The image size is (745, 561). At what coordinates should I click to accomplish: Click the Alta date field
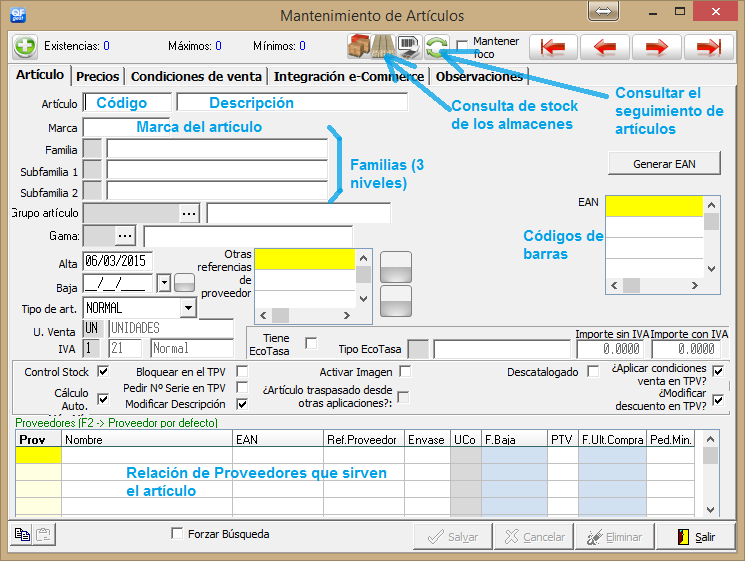pos(117,261)
